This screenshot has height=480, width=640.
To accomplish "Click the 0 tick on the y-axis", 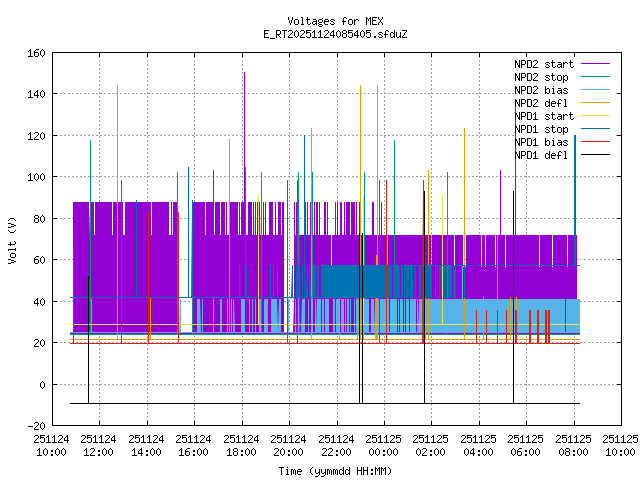I will [x=42, y=385].
